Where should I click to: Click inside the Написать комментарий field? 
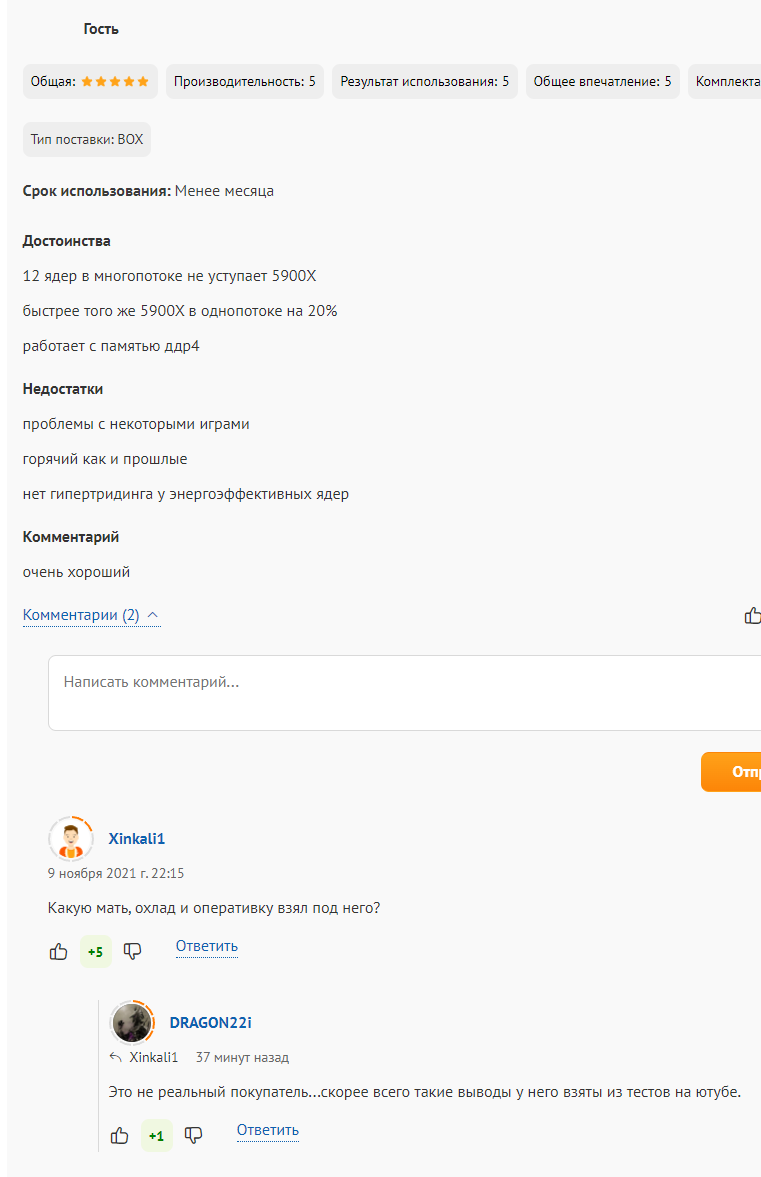point(400,692)
